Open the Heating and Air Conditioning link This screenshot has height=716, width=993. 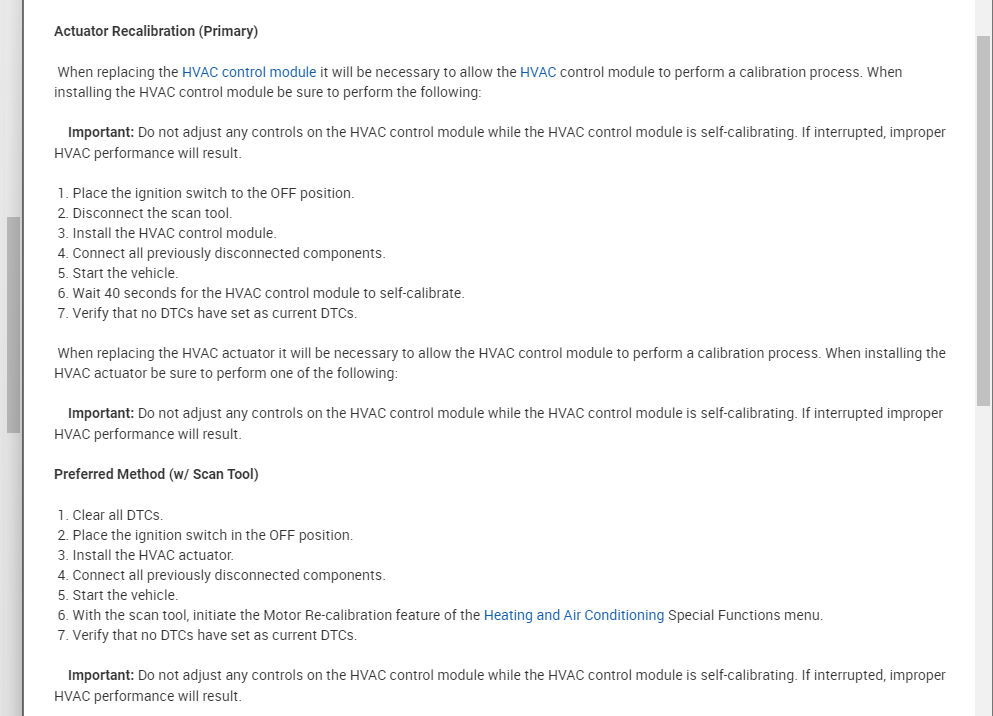coord(573,615)
